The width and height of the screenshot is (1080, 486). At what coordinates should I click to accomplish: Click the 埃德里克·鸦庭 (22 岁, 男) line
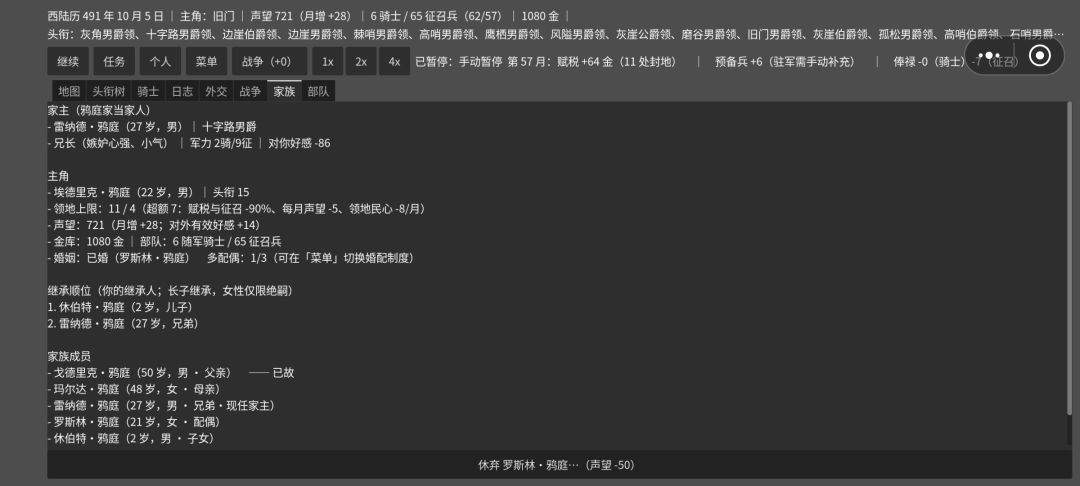[x=149, y=192]
